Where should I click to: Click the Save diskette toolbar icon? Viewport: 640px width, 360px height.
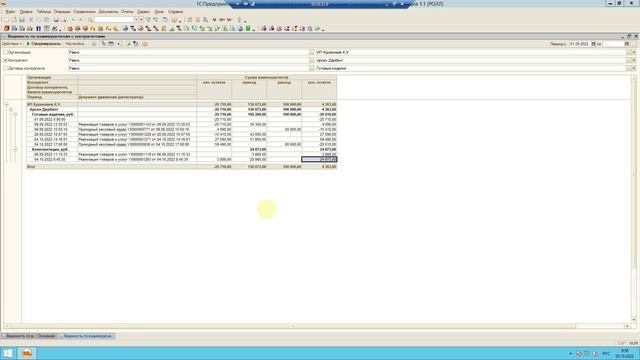(22, 20)
